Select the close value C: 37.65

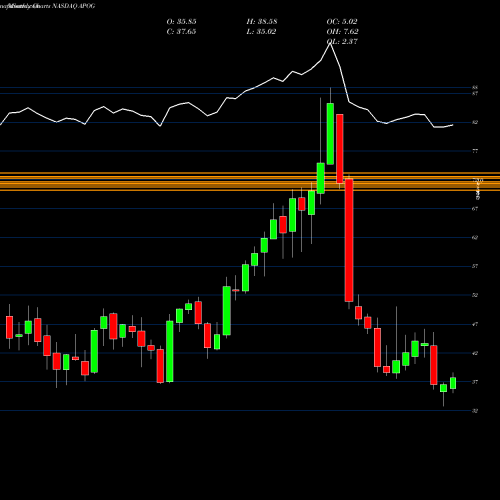(181, 32)
